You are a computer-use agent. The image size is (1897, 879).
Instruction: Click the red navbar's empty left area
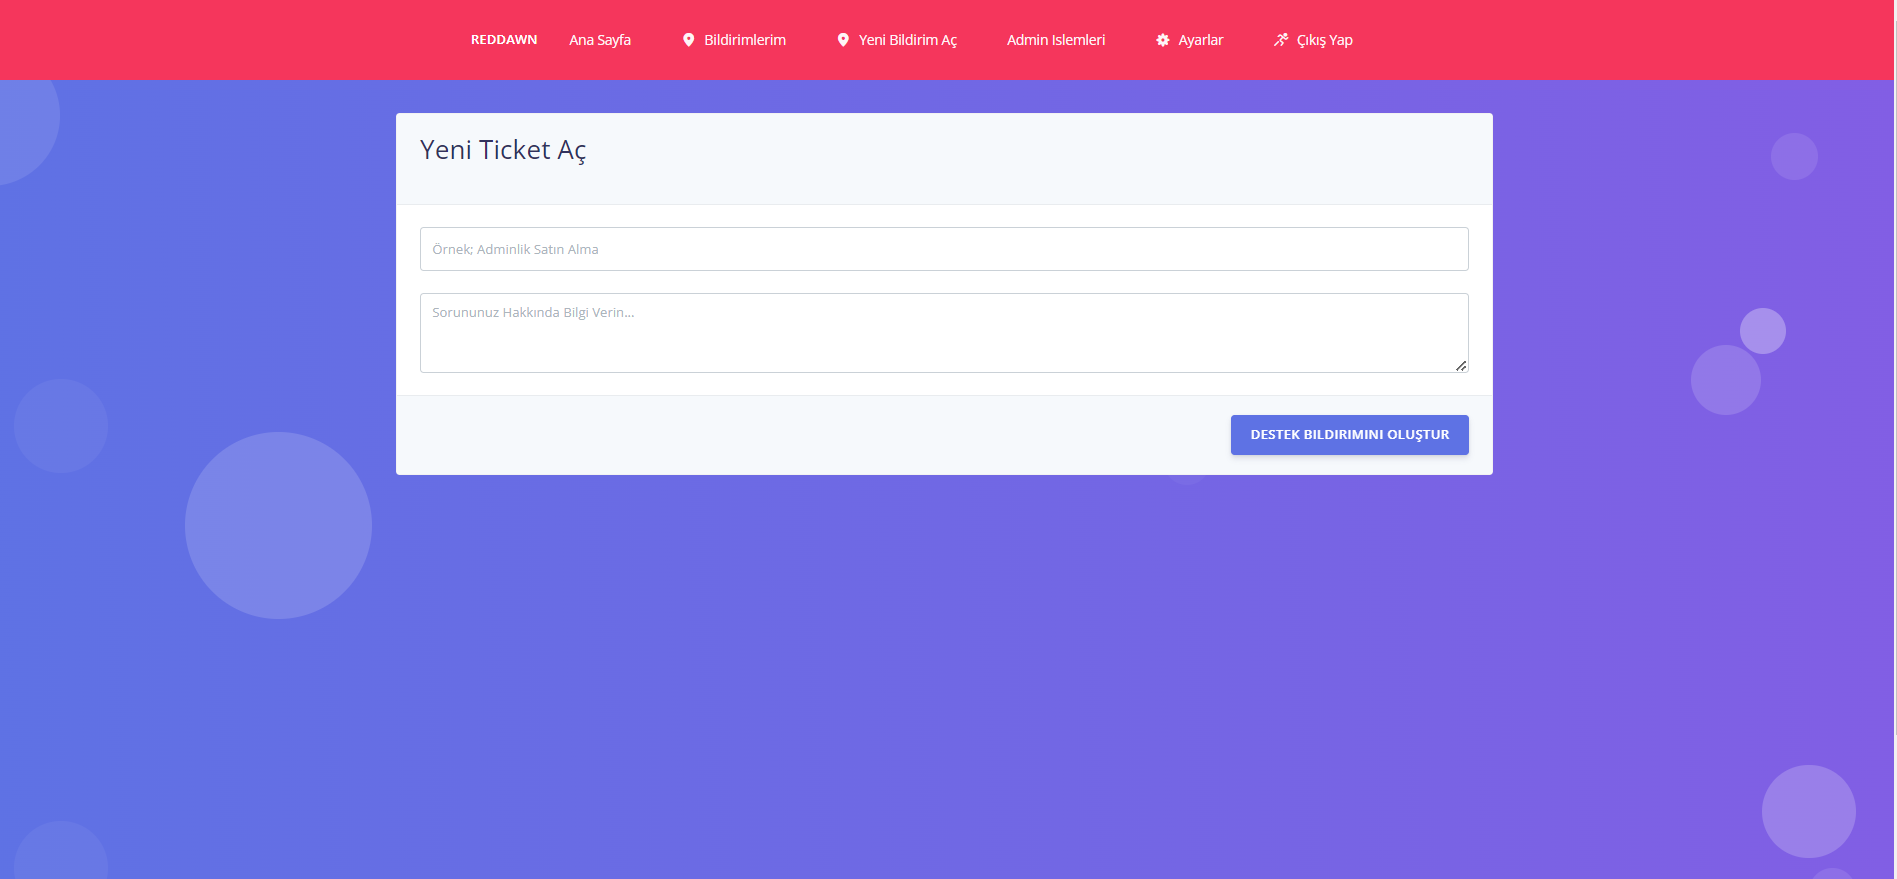pyautogui.click(x=230, y=40)
